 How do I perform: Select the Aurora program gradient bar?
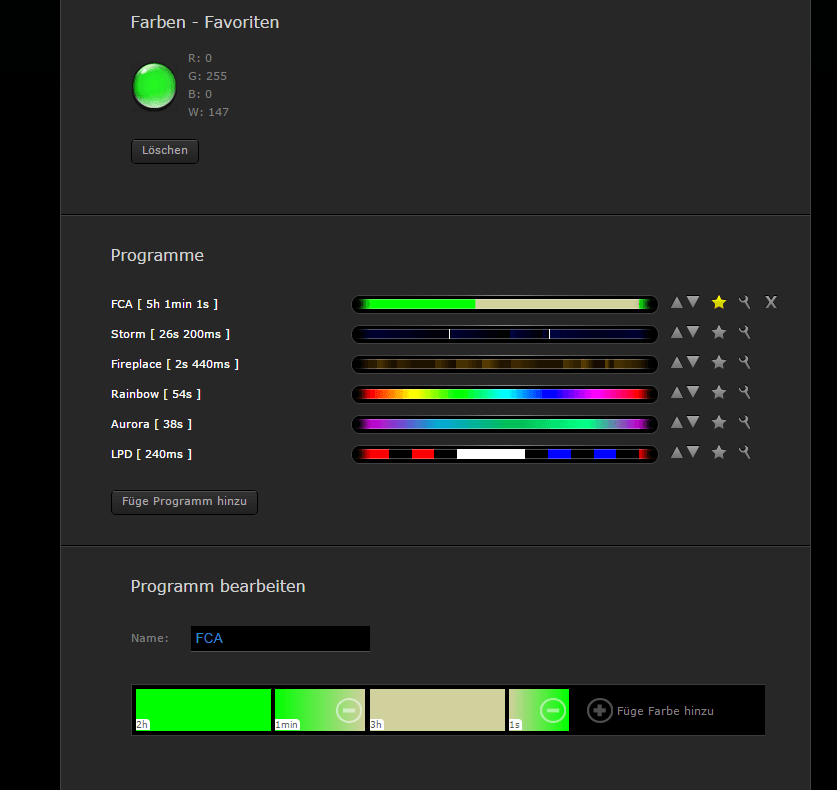(504, 424)
